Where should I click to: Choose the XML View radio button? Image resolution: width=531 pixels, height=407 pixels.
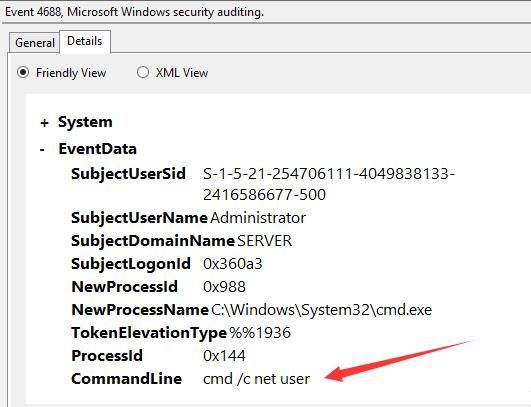point(143,72)
